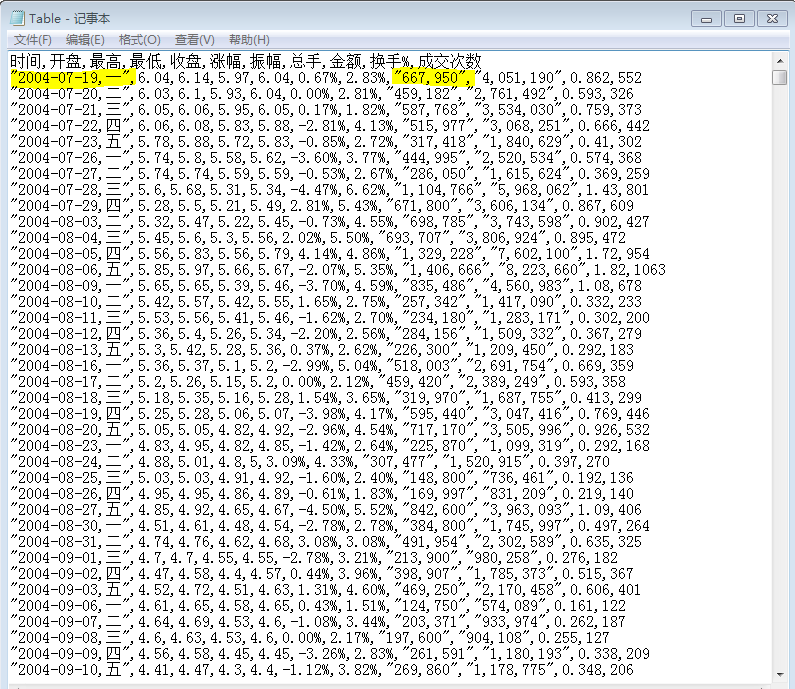Click the row dated 2004-08-27
The image size is (795, 689).
(x=326, y=510)
